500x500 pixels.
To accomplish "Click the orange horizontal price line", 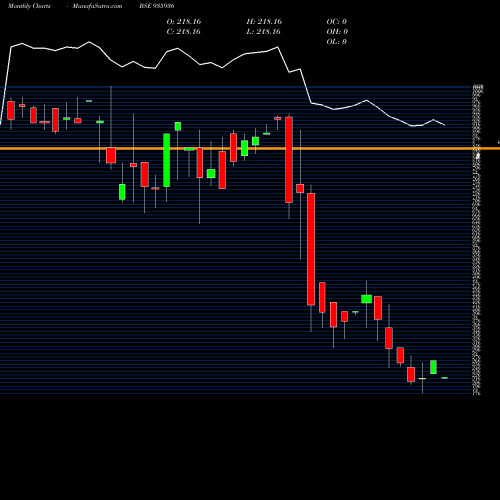I will pyautogui.click(x=250, y=148).
